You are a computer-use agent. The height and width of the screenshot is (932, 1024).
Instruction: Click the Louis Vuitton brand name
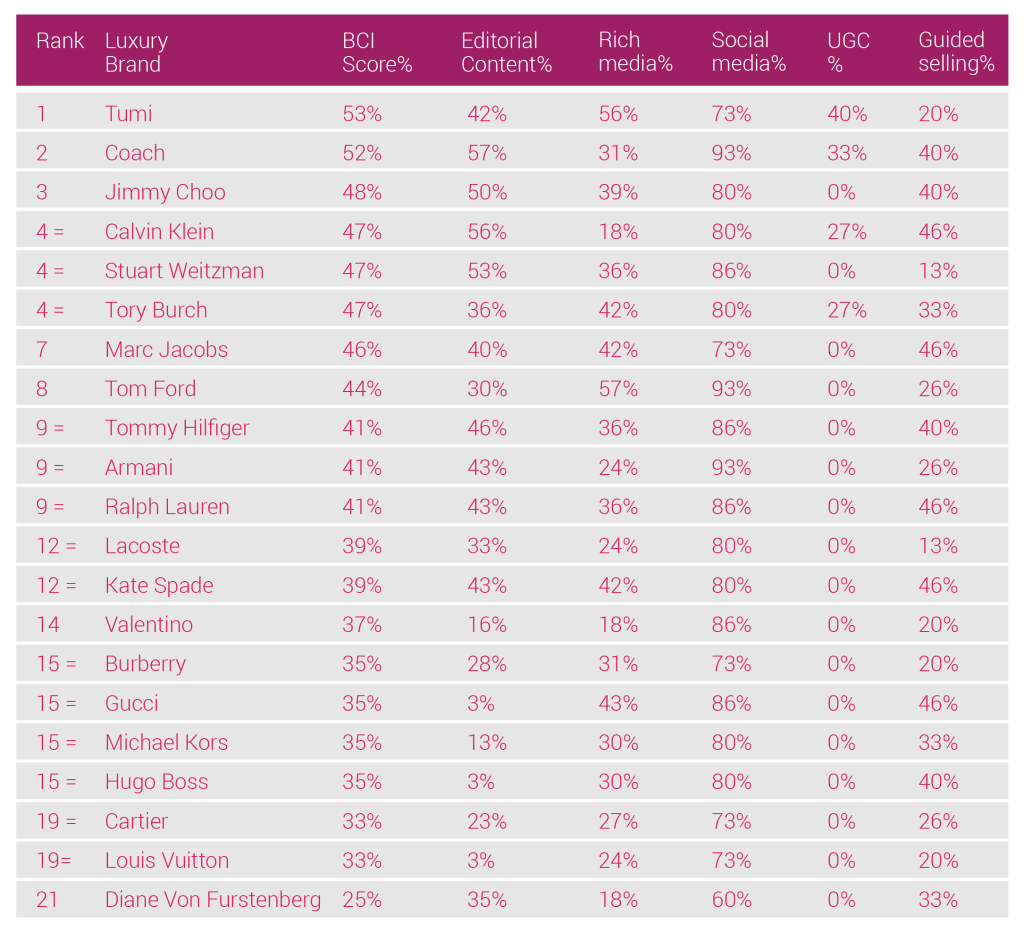pos(167,860)
